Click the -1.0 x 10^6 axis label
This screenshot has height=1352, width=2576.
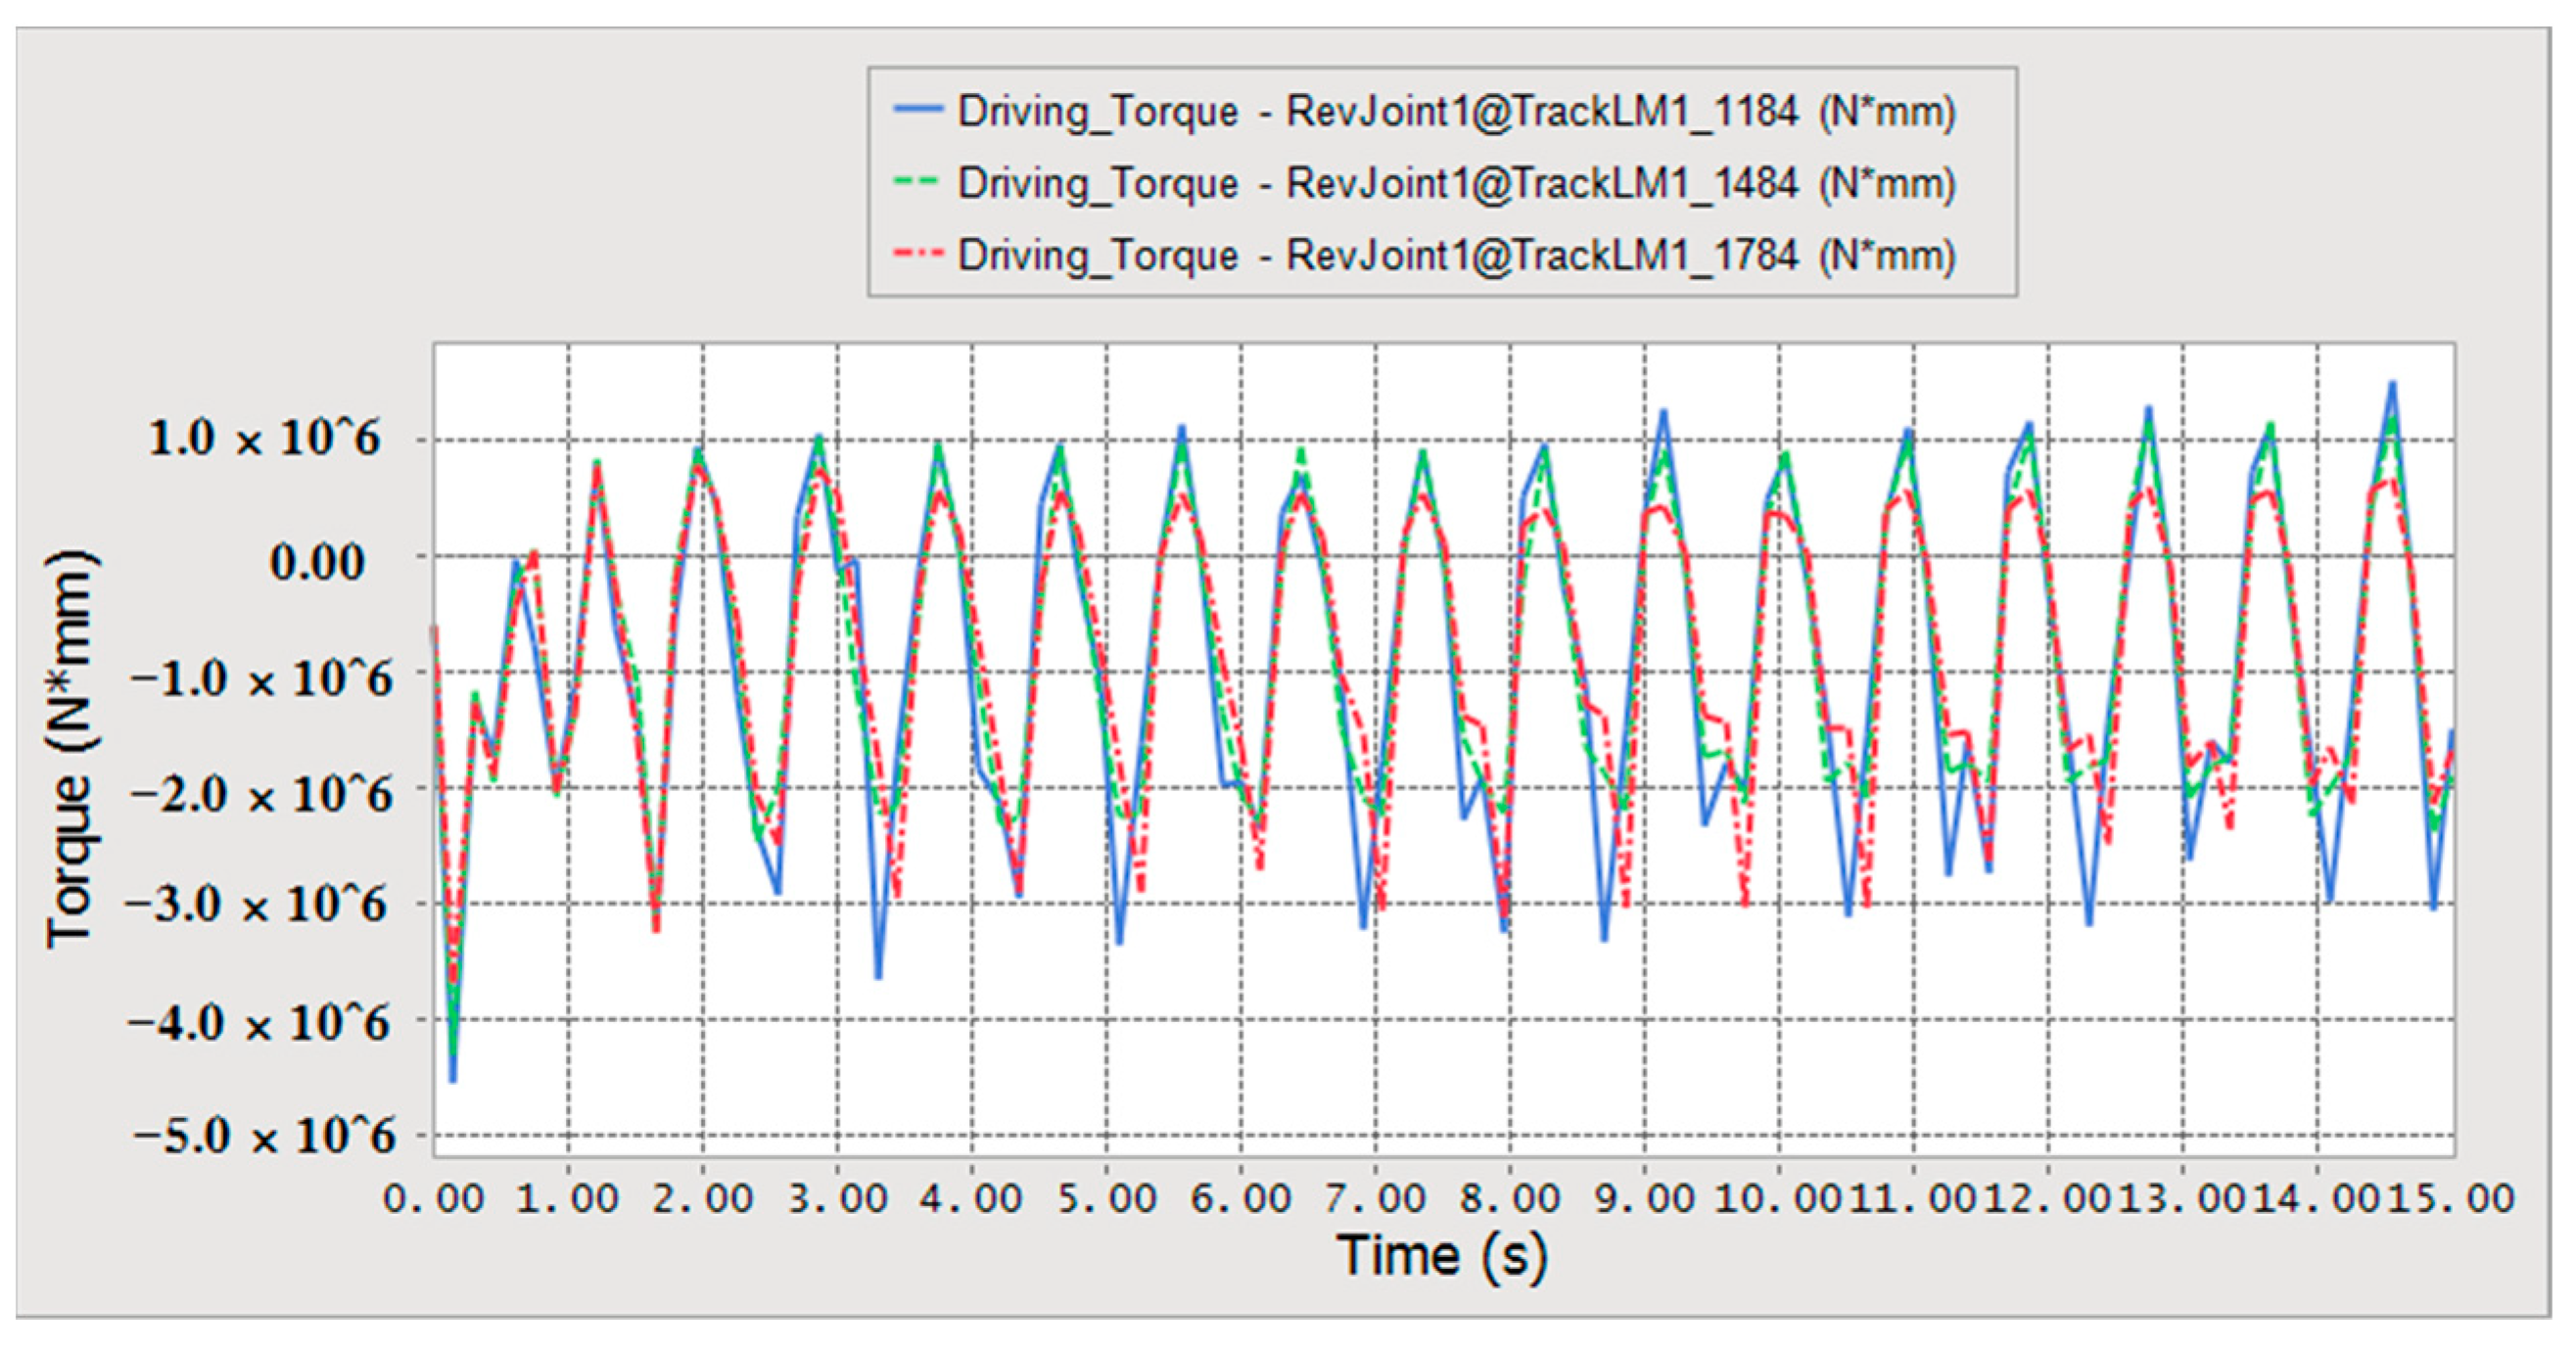(x=261, y=680)
